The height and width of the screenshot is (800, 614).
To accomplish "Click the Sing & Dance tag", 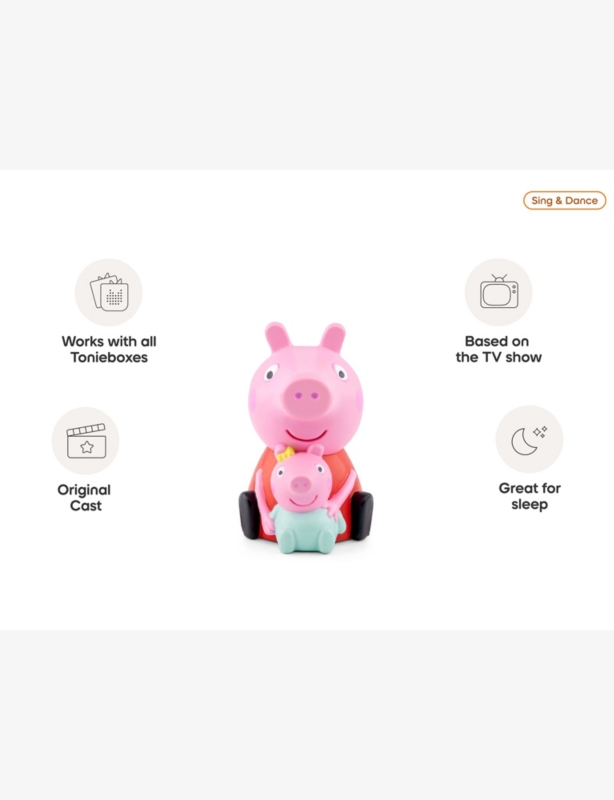I will 564,201.
